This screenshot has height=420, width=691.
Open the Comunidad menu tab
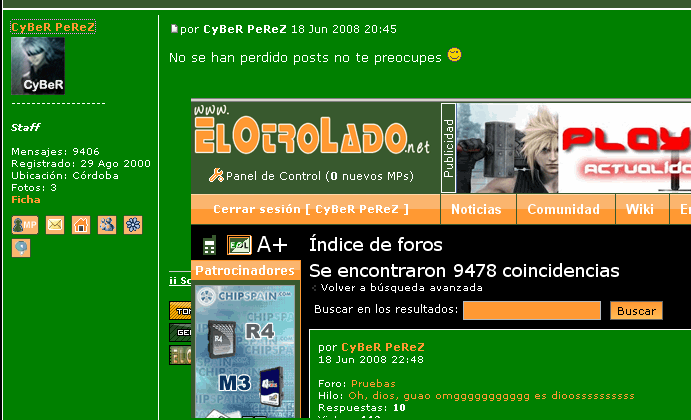pyautogui.click(x=564, y=209)
